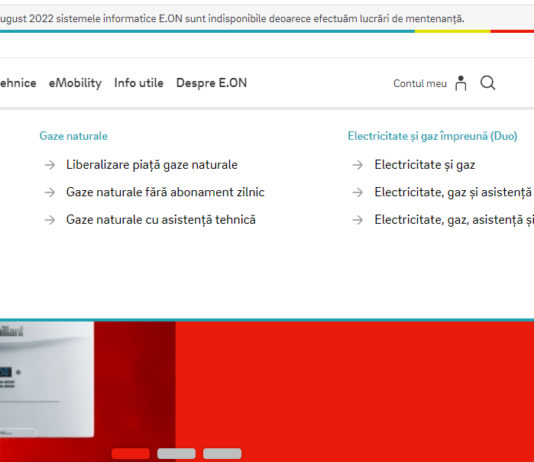
Task: Open the partially visible 'ehnice' menu item
Action: tap(18, 83)
